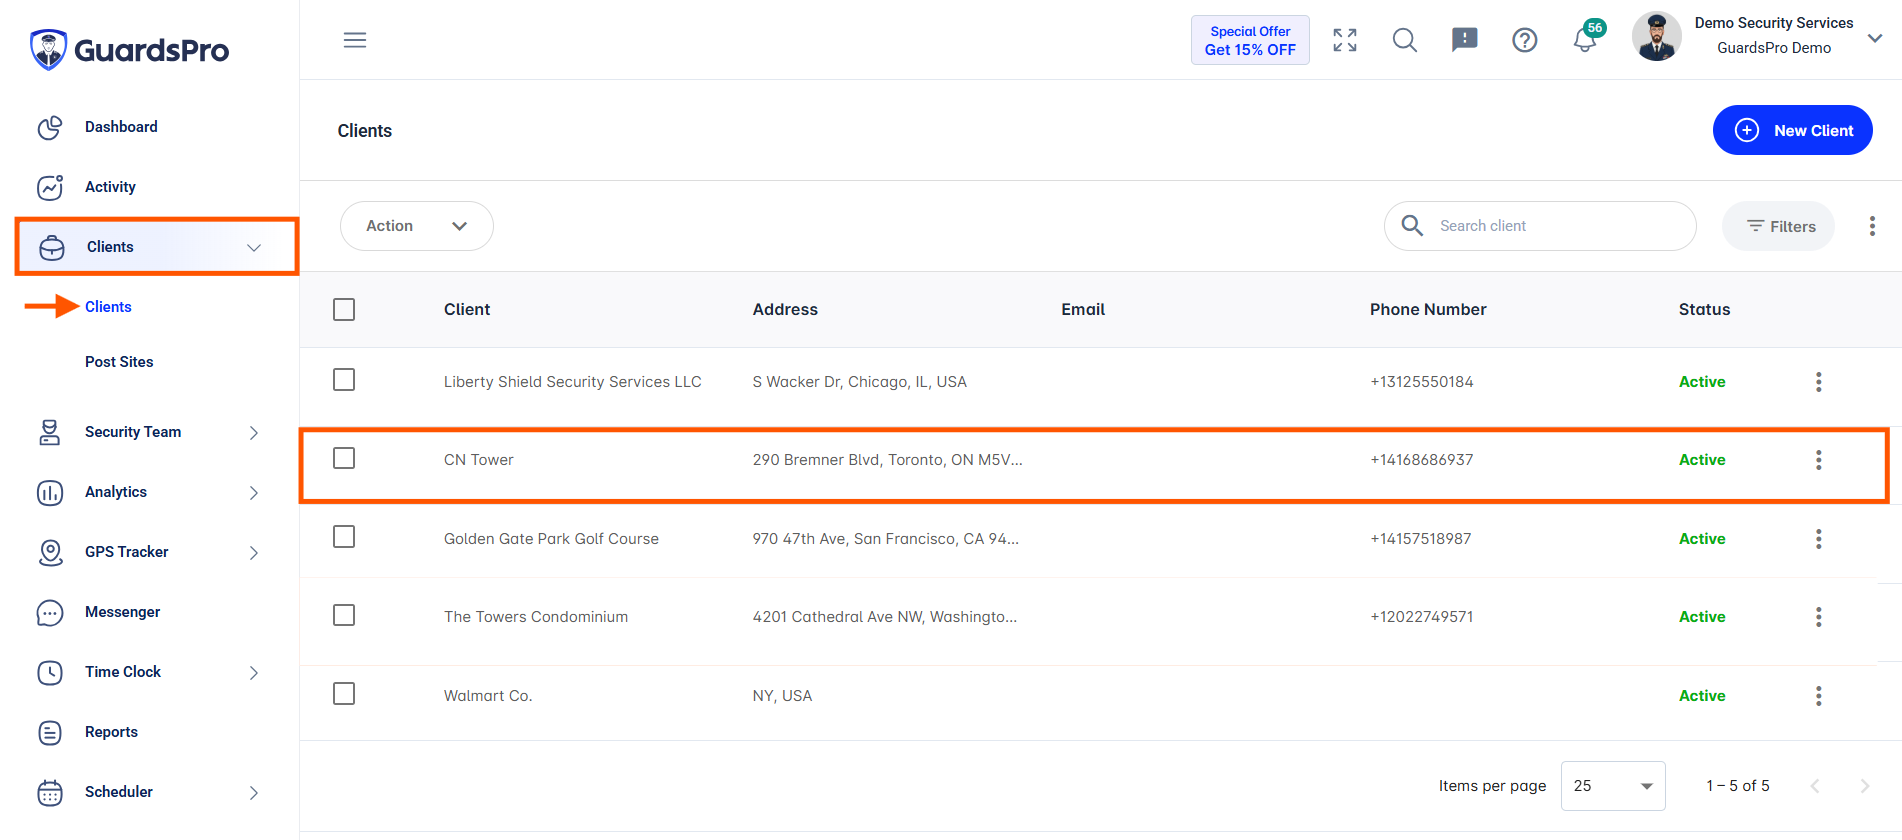Open Post Sites sub-item
Screen dimensions: 1902x840
click(119, 362)
